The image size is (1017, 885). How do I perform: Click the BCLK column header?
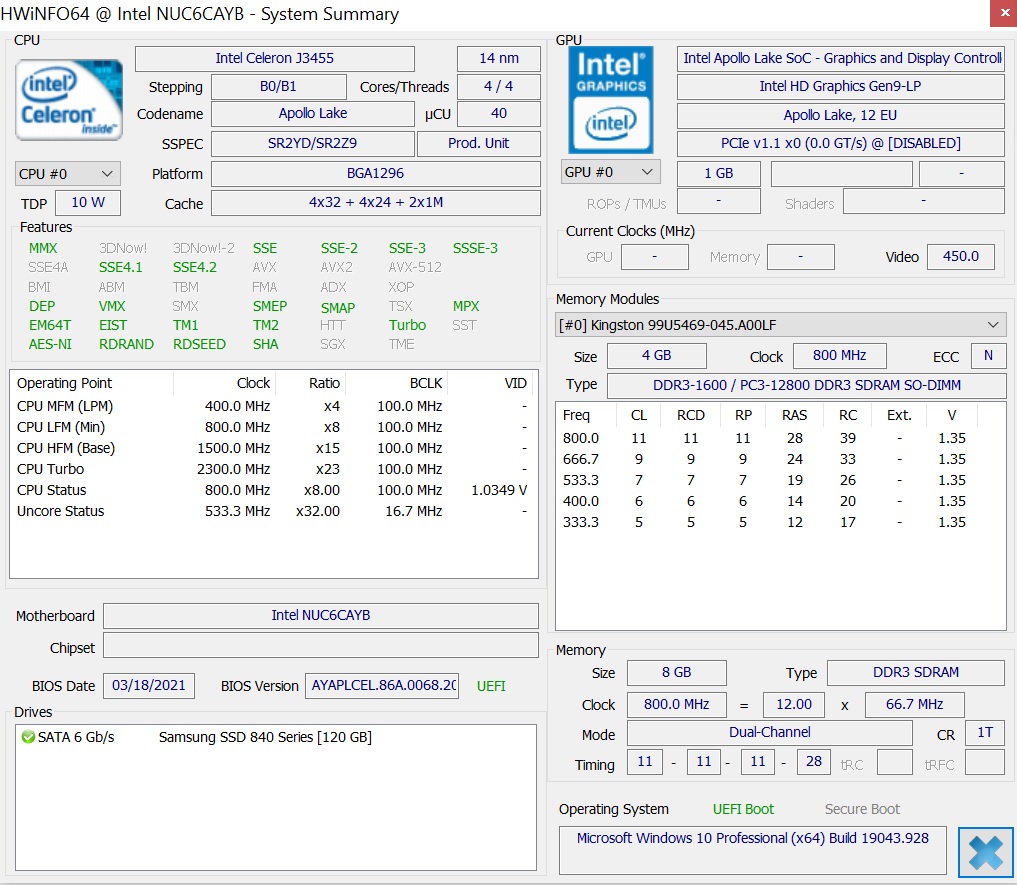point(396,383)
